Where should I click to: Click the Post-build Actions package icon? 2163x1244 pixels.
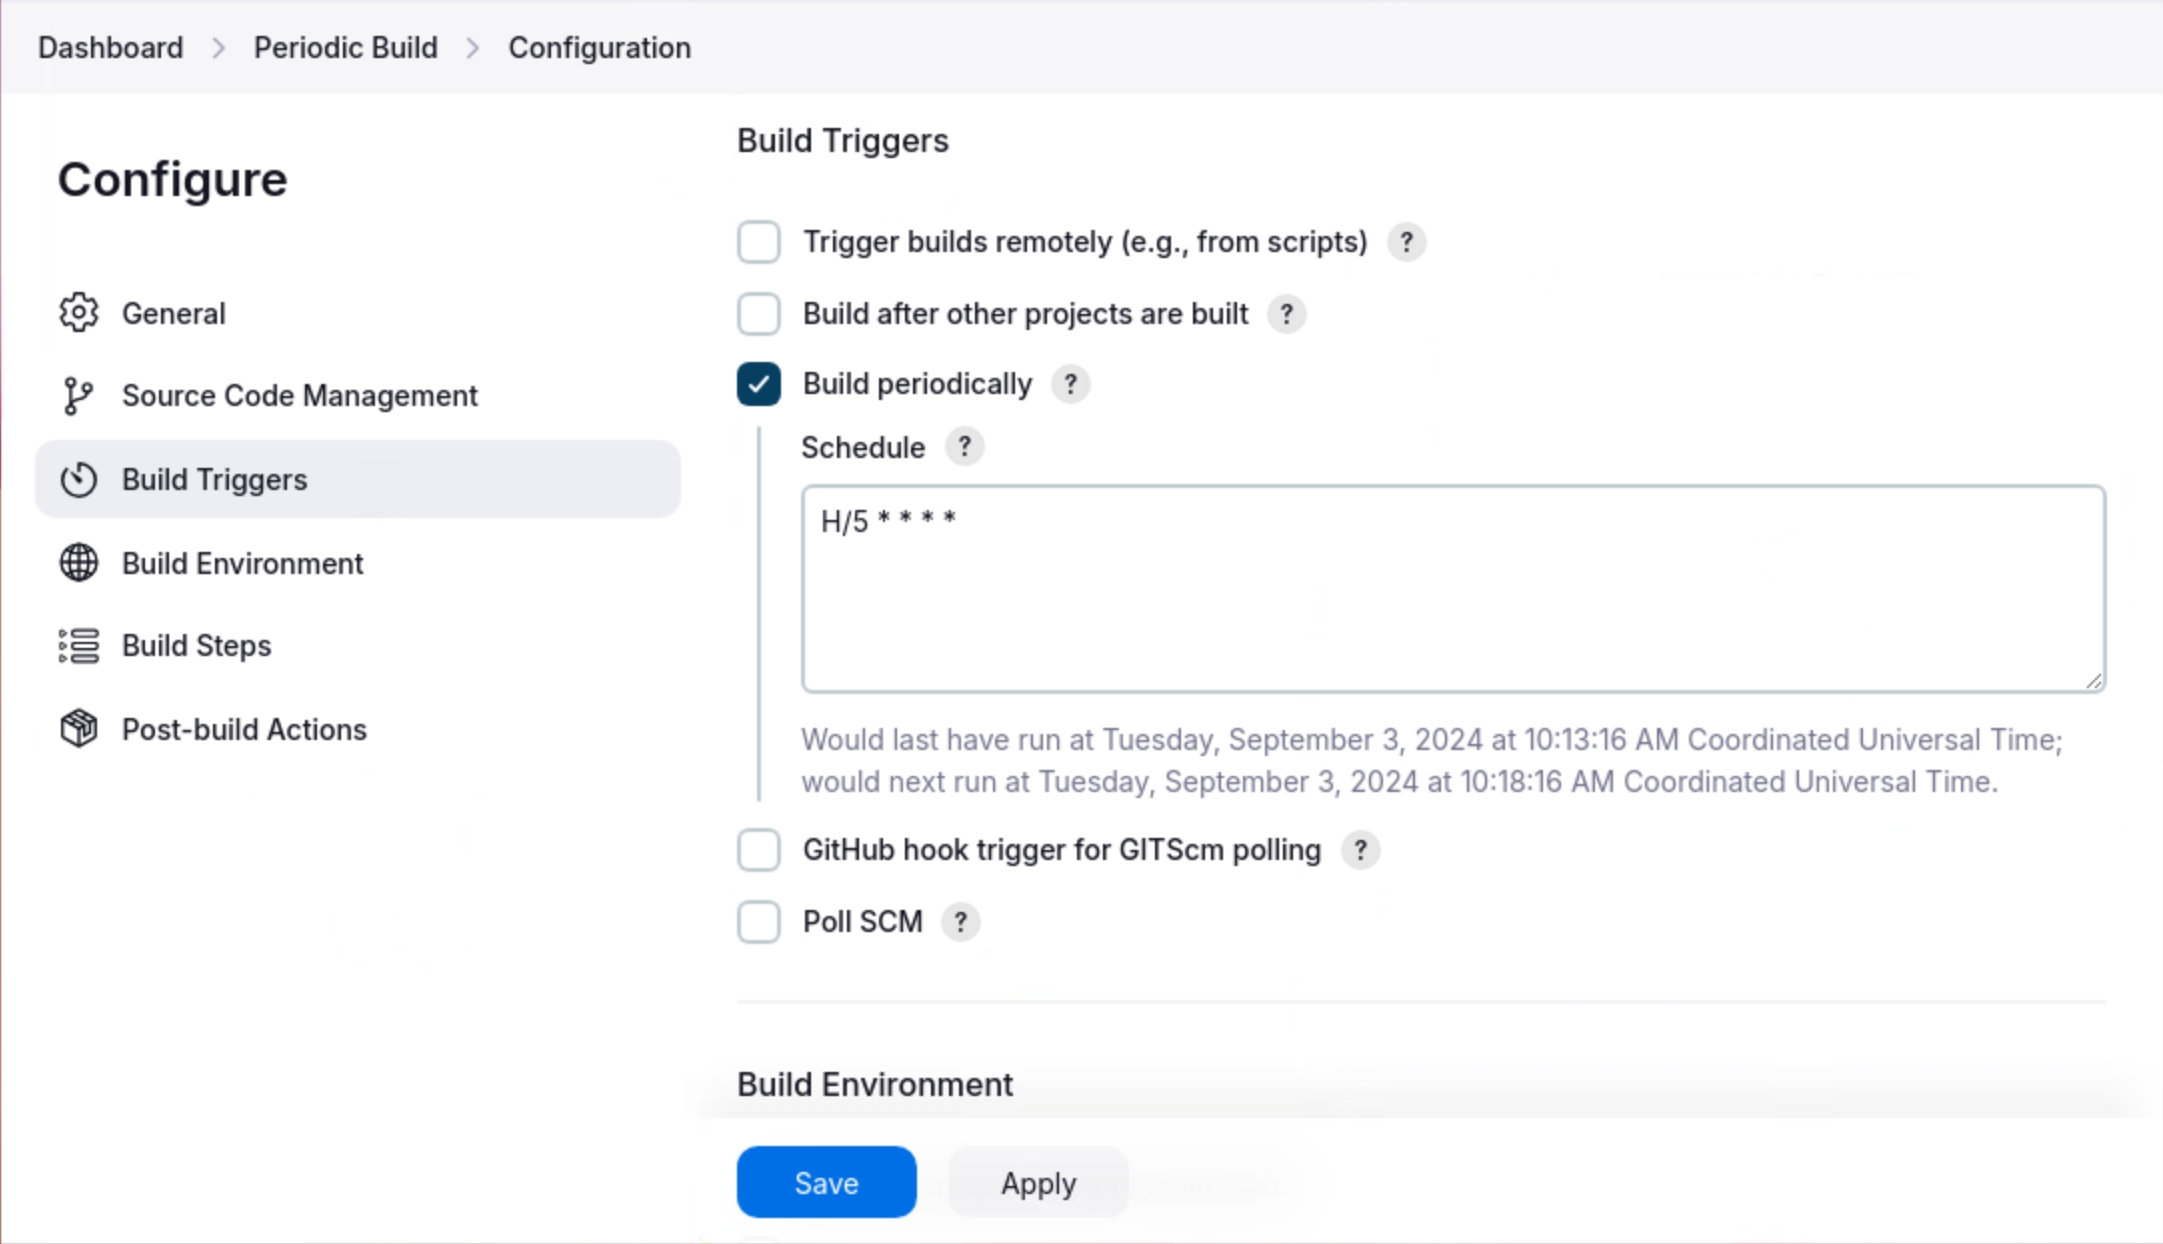tap(78, 729)
